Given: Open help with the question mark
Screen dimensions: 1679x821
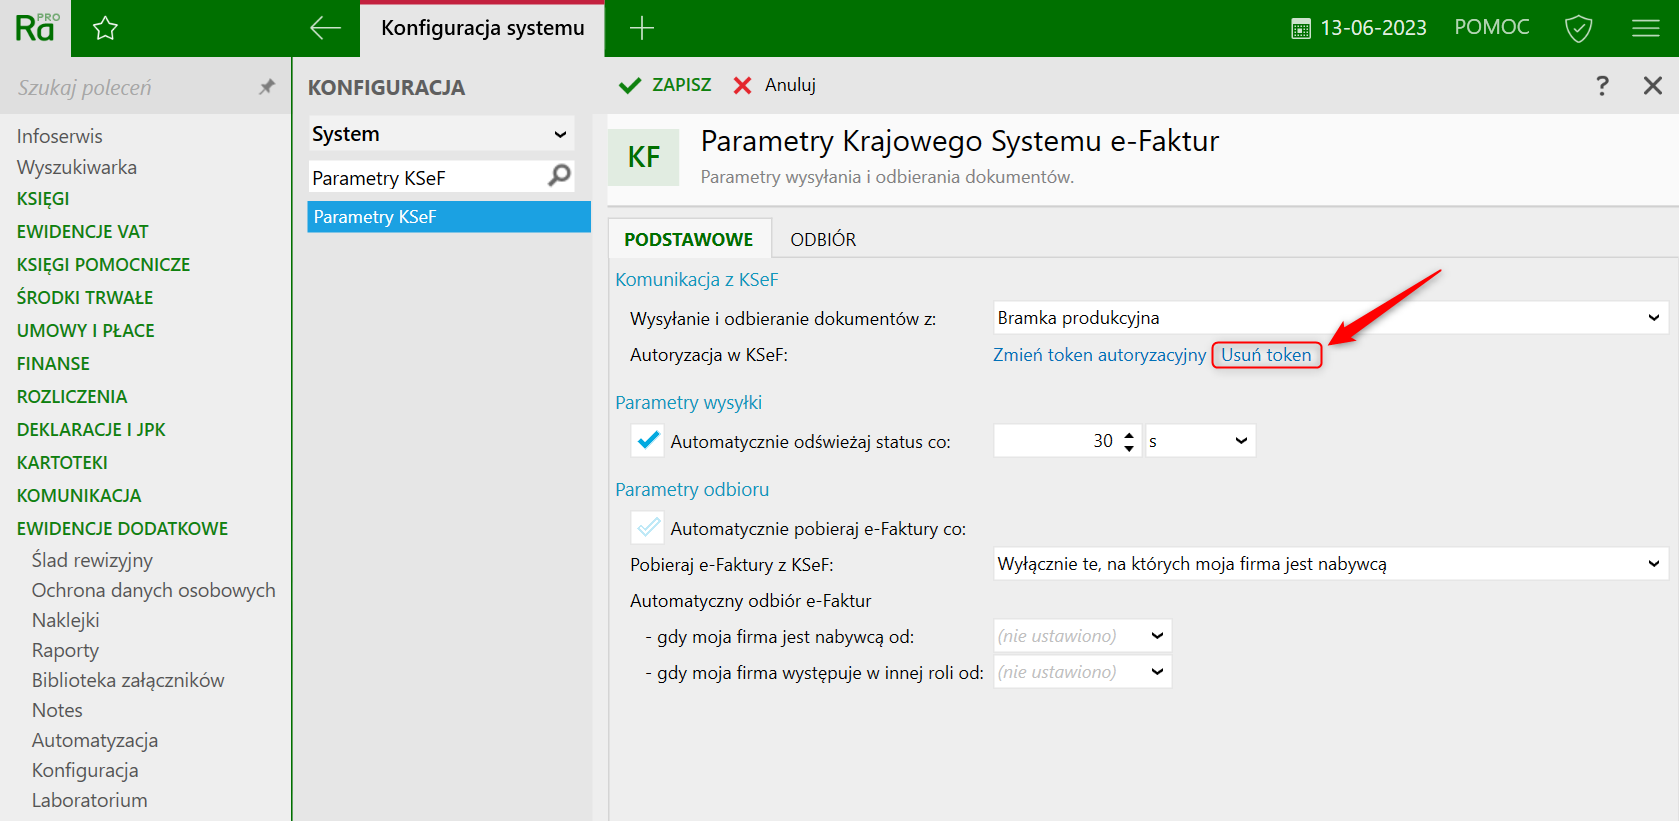Looking at the screenshot, I should tap(1602, 86).
